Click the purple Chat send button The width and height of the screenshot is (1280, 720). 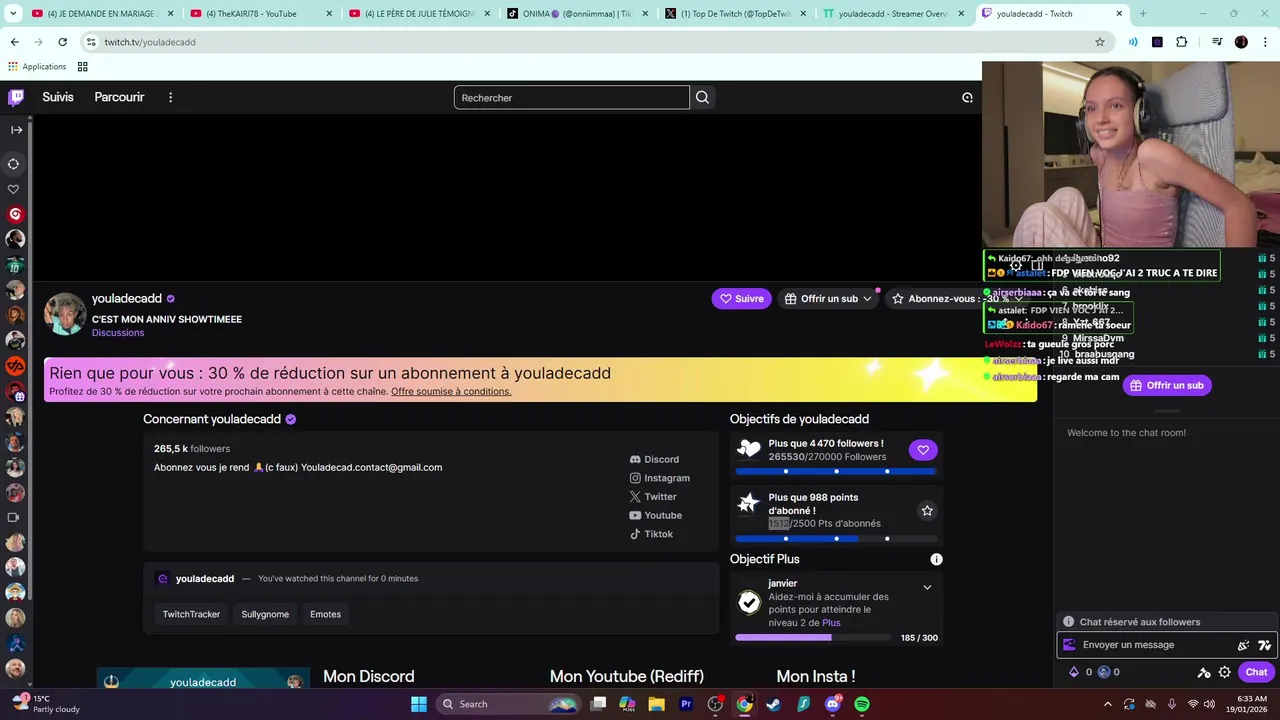(1256, 672)
